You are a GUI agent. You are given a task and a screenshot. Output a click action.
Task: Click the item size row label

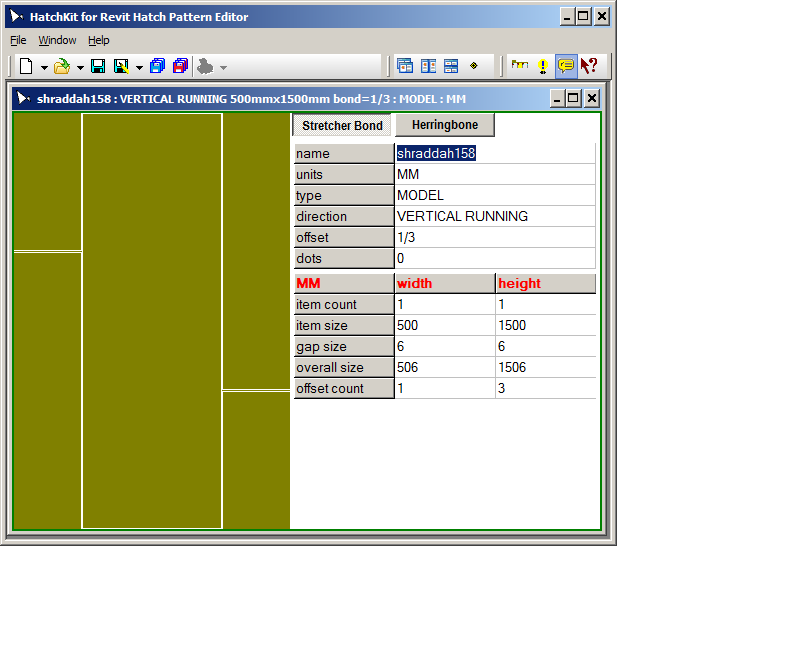(344, 325)
